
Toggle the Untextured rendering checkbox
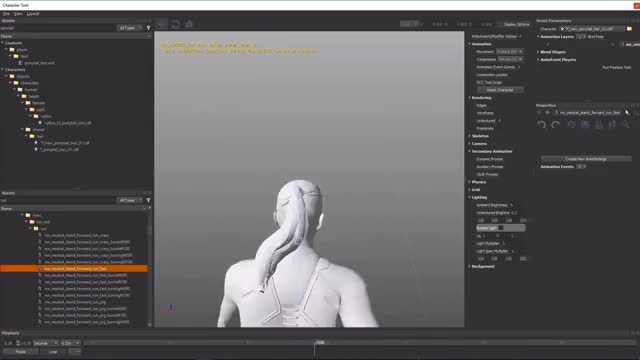coord(500,121)
